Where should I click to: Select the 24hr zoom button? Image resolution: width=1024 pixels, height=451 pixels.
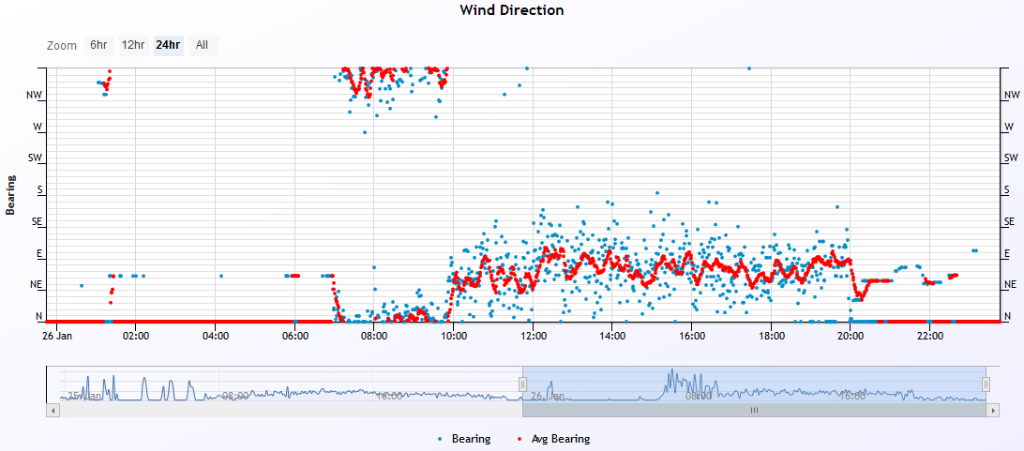[168, 45]
